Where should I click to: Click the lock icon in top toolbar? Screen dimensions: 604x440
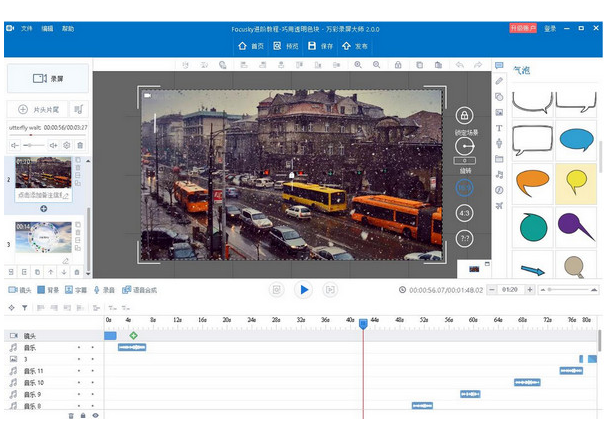pos(398,65)
